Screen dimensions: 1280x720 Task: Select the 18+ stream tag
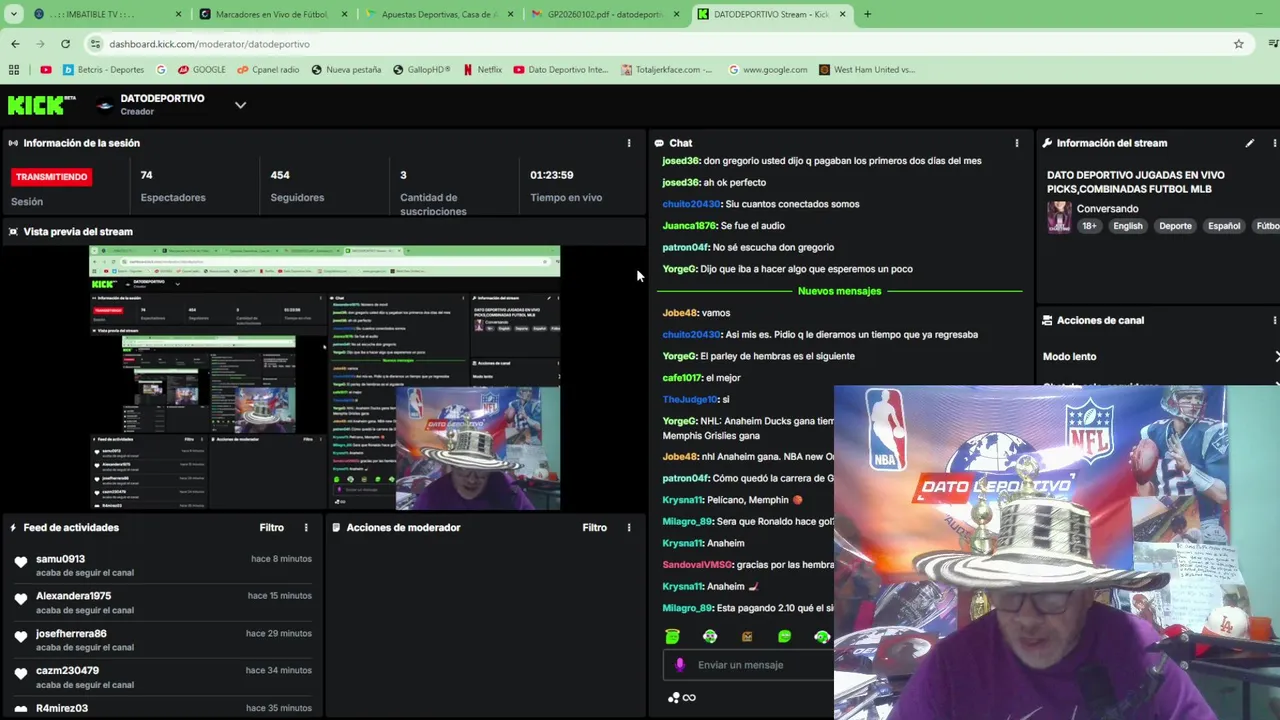(x=1089, y=226)
